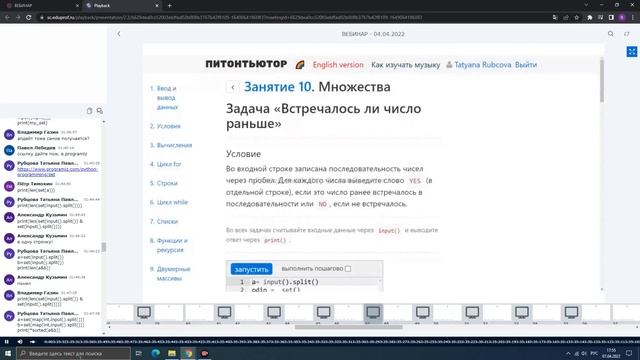Open the Занятие 10 lesson link
Screen dimensions: 640x360
click(278, 87)
